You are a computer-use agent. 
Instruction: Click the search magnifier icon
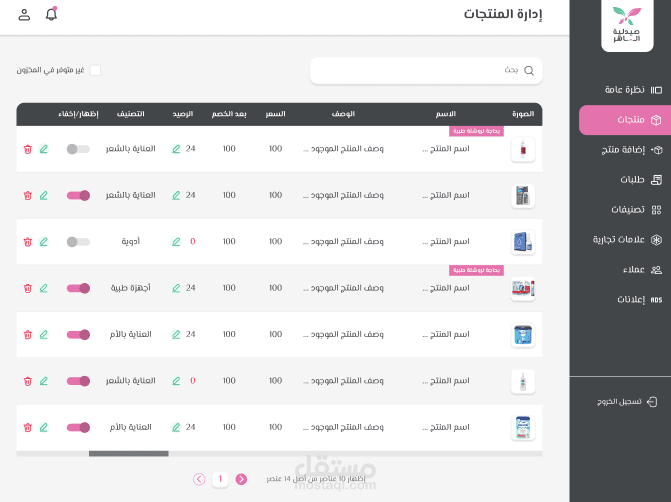tap(529, 71)
